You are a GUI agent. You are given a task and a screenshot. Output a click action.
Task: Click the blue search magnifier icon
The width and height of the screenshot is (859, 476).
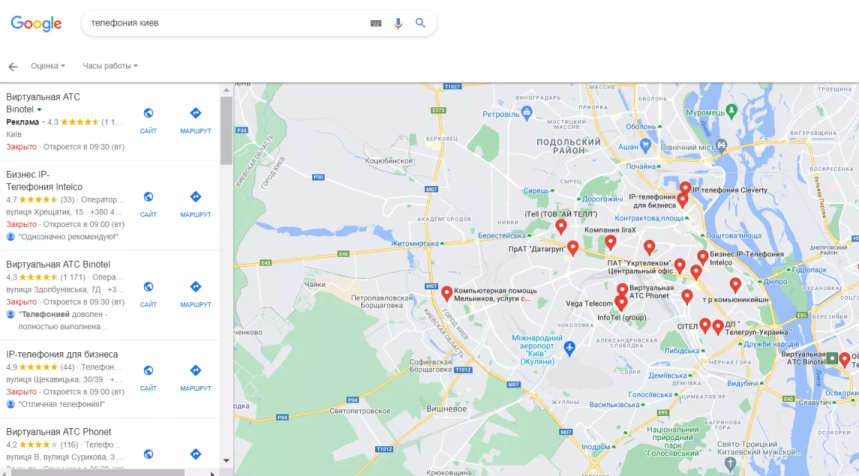click(420, 23)
